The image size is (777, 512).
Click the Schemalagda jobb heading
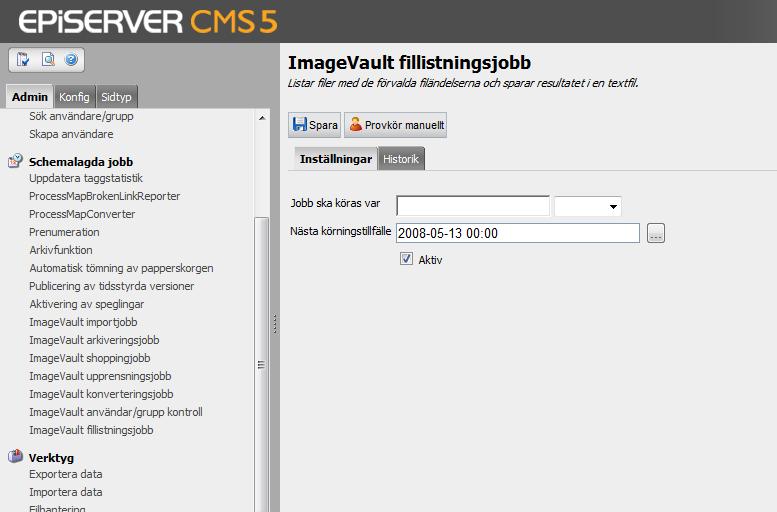click(81, 162)
